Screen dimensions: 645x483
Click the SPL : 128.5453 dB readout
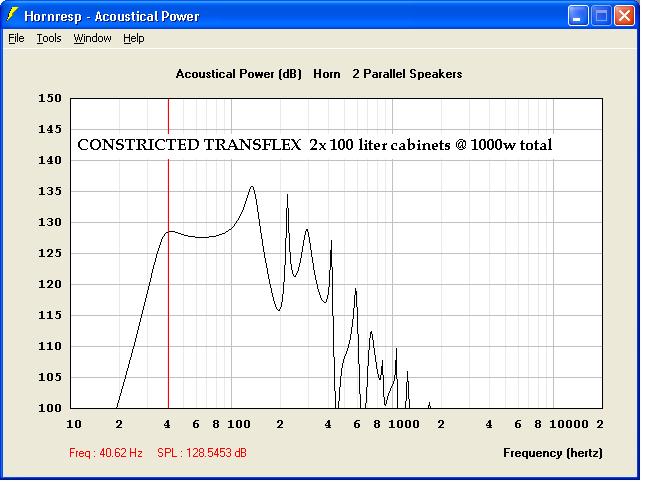(x=202, y=453)
